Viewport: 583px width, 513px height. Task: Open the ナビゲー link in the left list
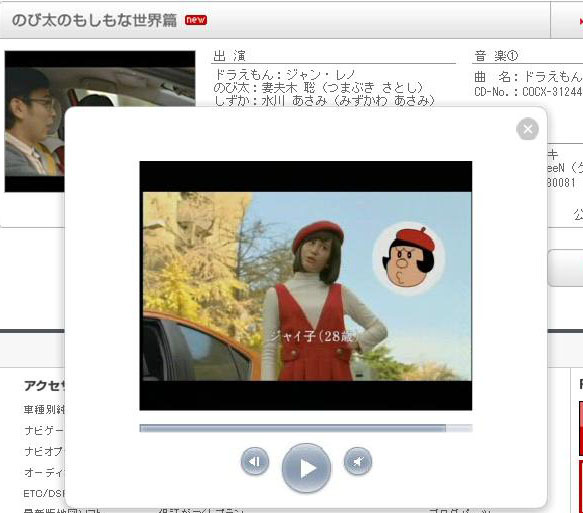(x=44, y=430)
